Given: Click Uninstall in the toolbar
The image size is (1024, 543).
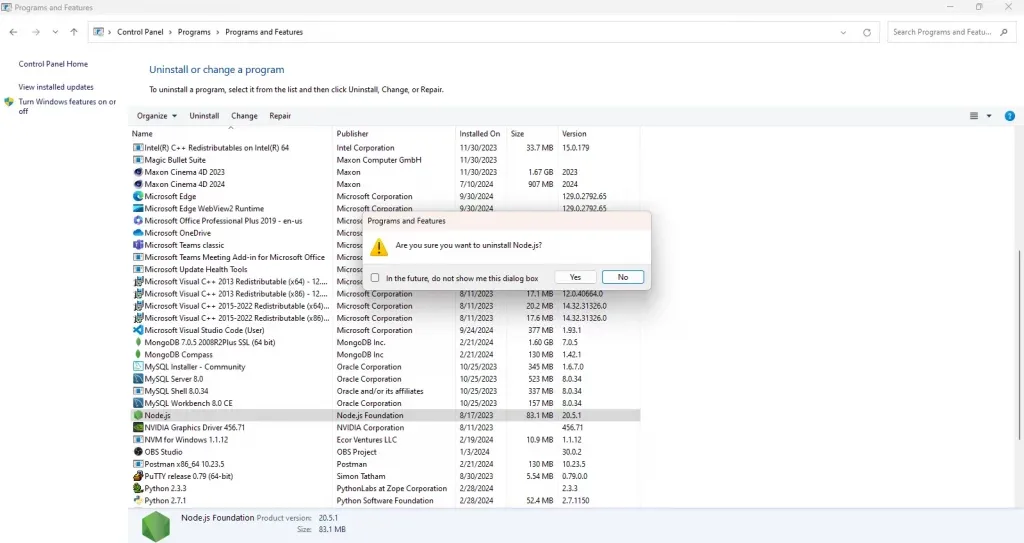Looking at the screenshot, I should 204,116.
